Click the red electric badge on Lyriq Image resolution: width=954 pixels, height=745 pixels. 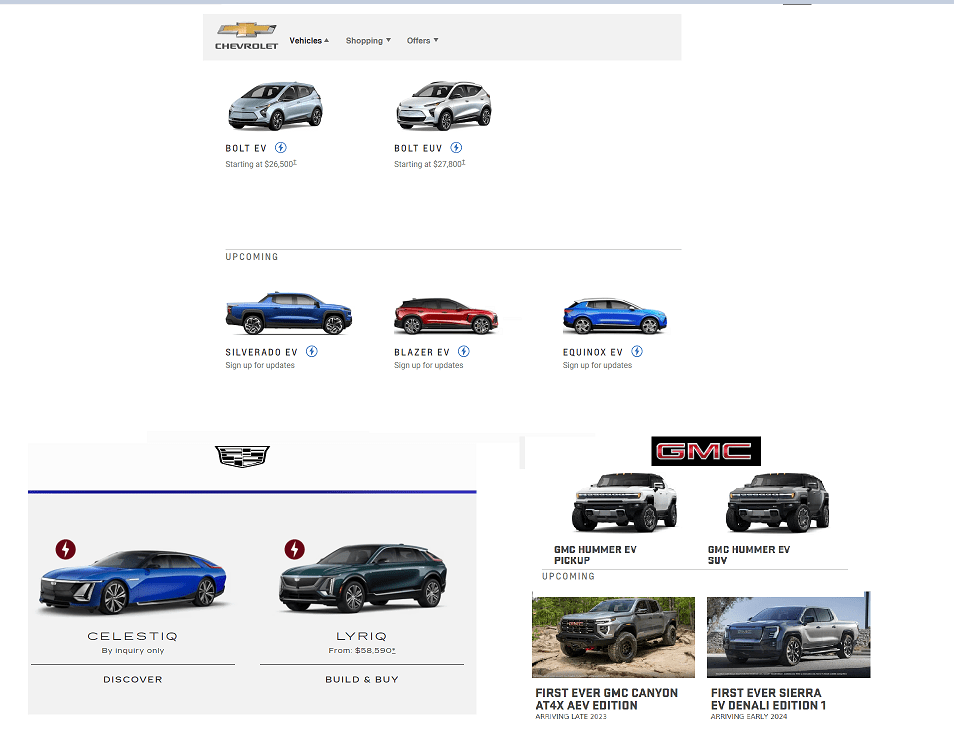coord(294,549)
